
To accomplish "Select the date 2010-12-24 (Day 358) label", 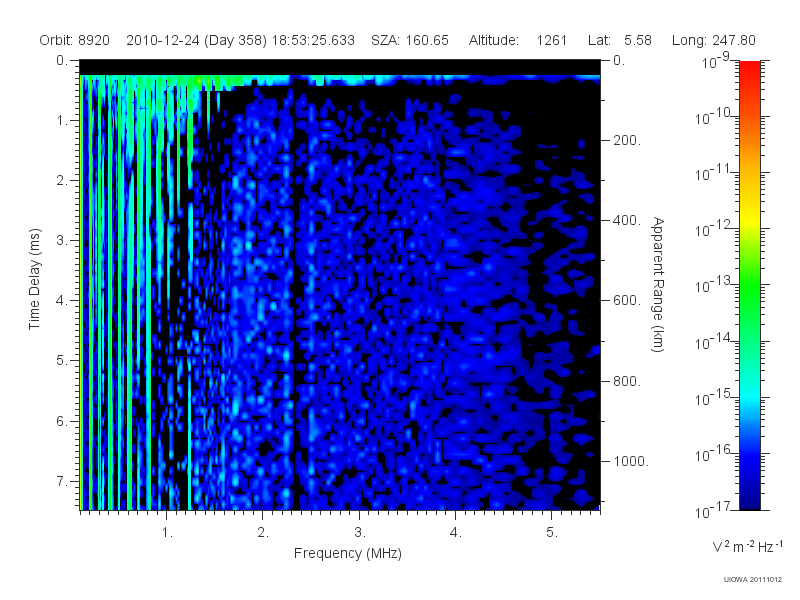I will pyautogui.click(x=196, y=40).
